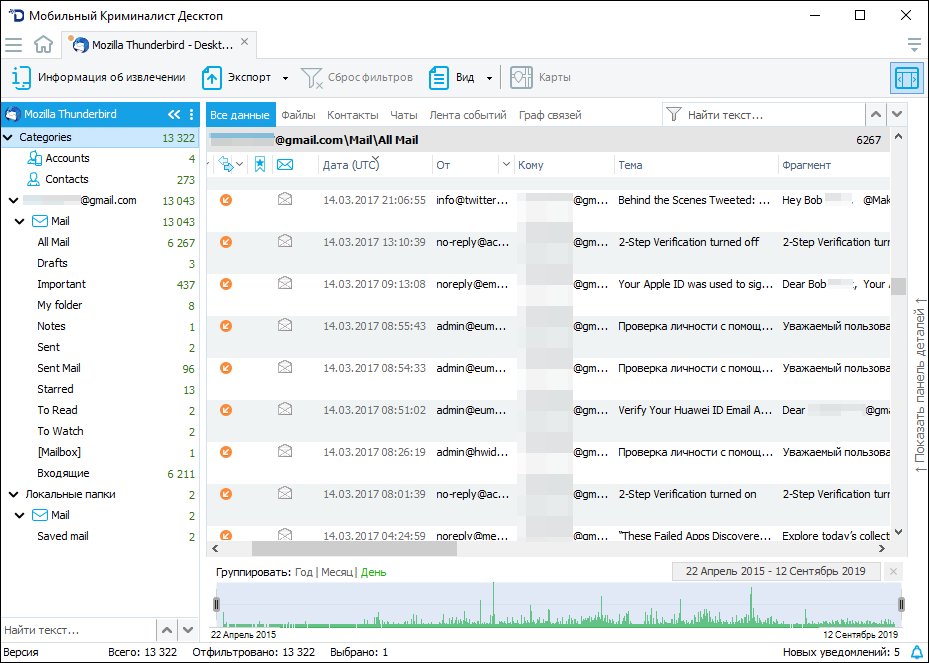Screen dimensions: 929x663
Task: Open extraction information (Информация об извлечении)
Action: tap(98, 78)
